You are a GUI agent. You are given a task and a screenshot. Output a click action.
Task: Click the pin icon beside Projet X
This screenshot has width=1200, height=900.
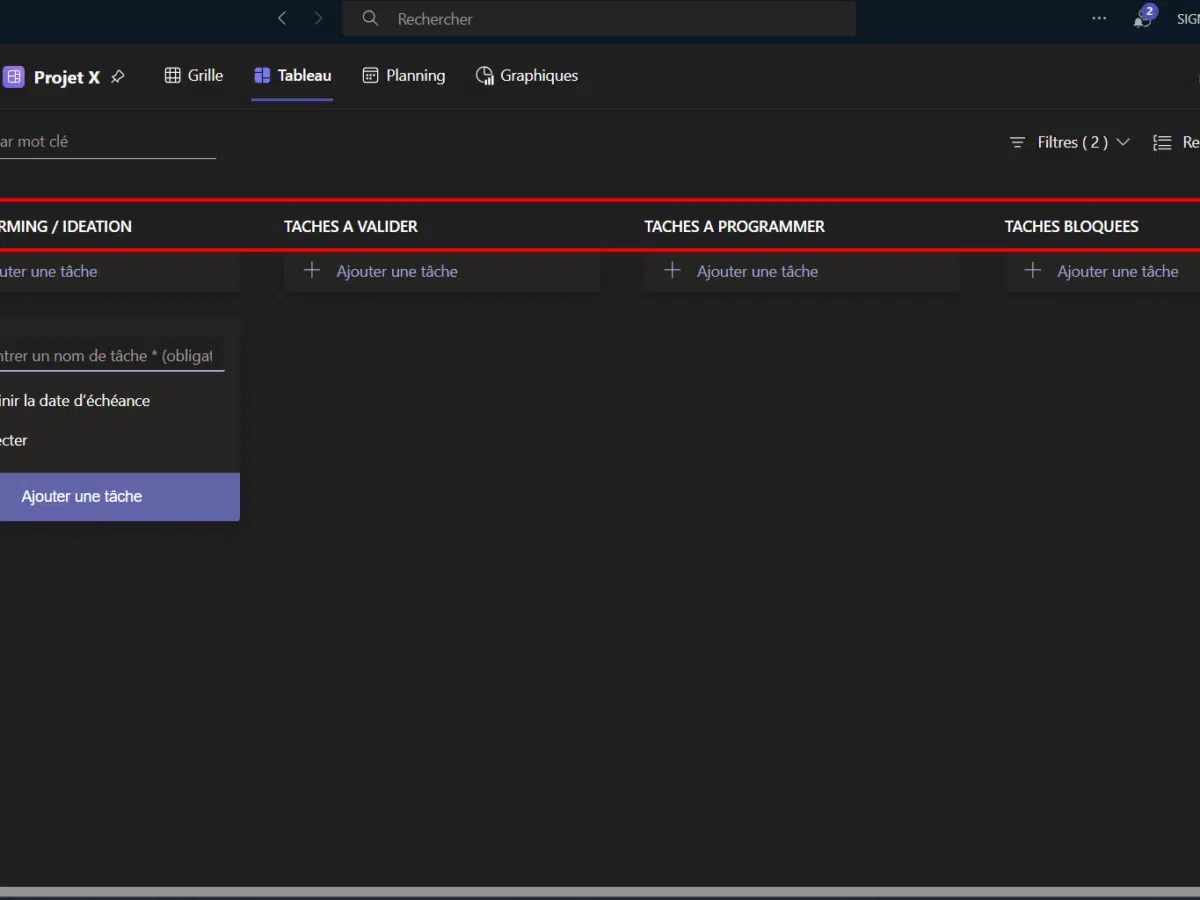pyautogui.click(x=118, y=76)
